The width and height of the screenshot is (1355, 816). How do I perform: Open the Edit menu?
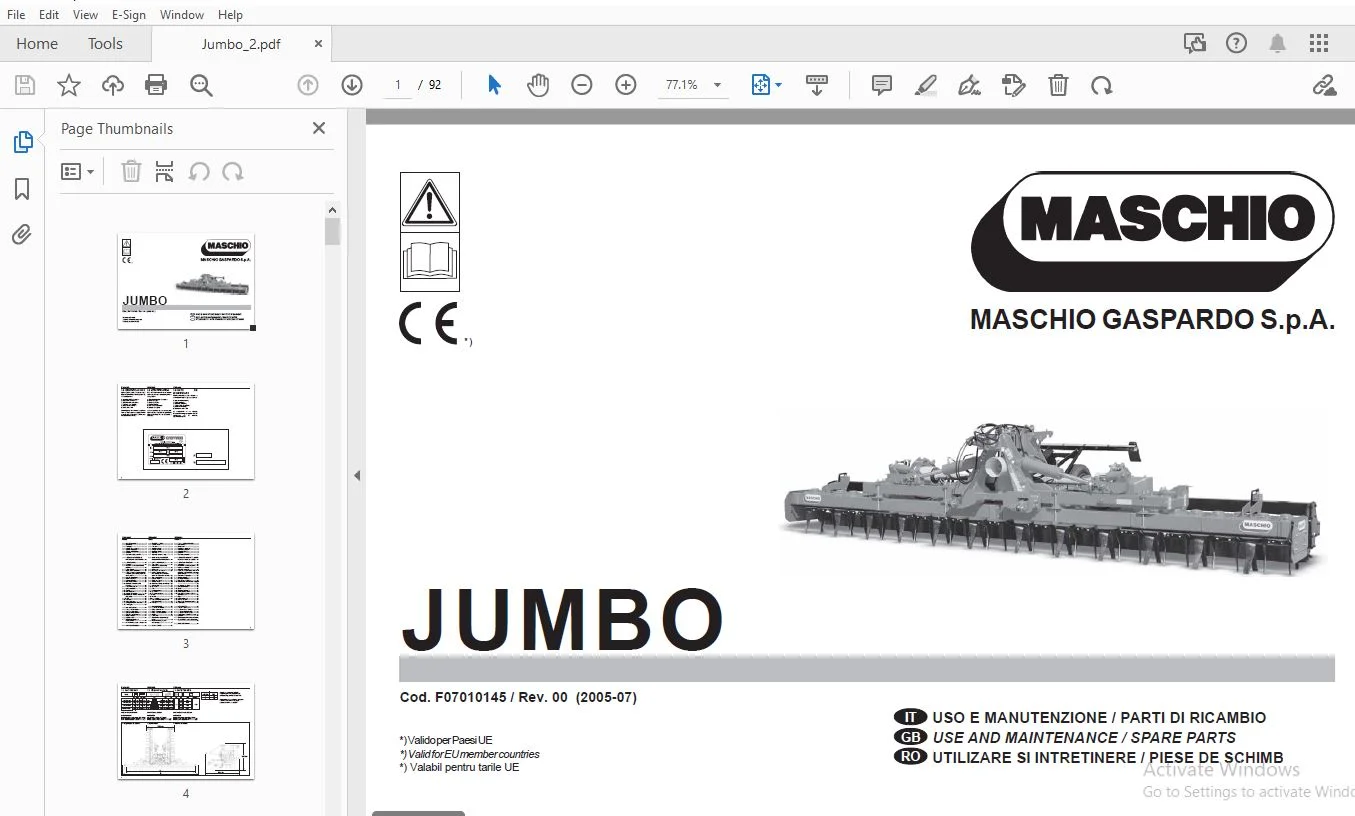click(x=49, y=15)
